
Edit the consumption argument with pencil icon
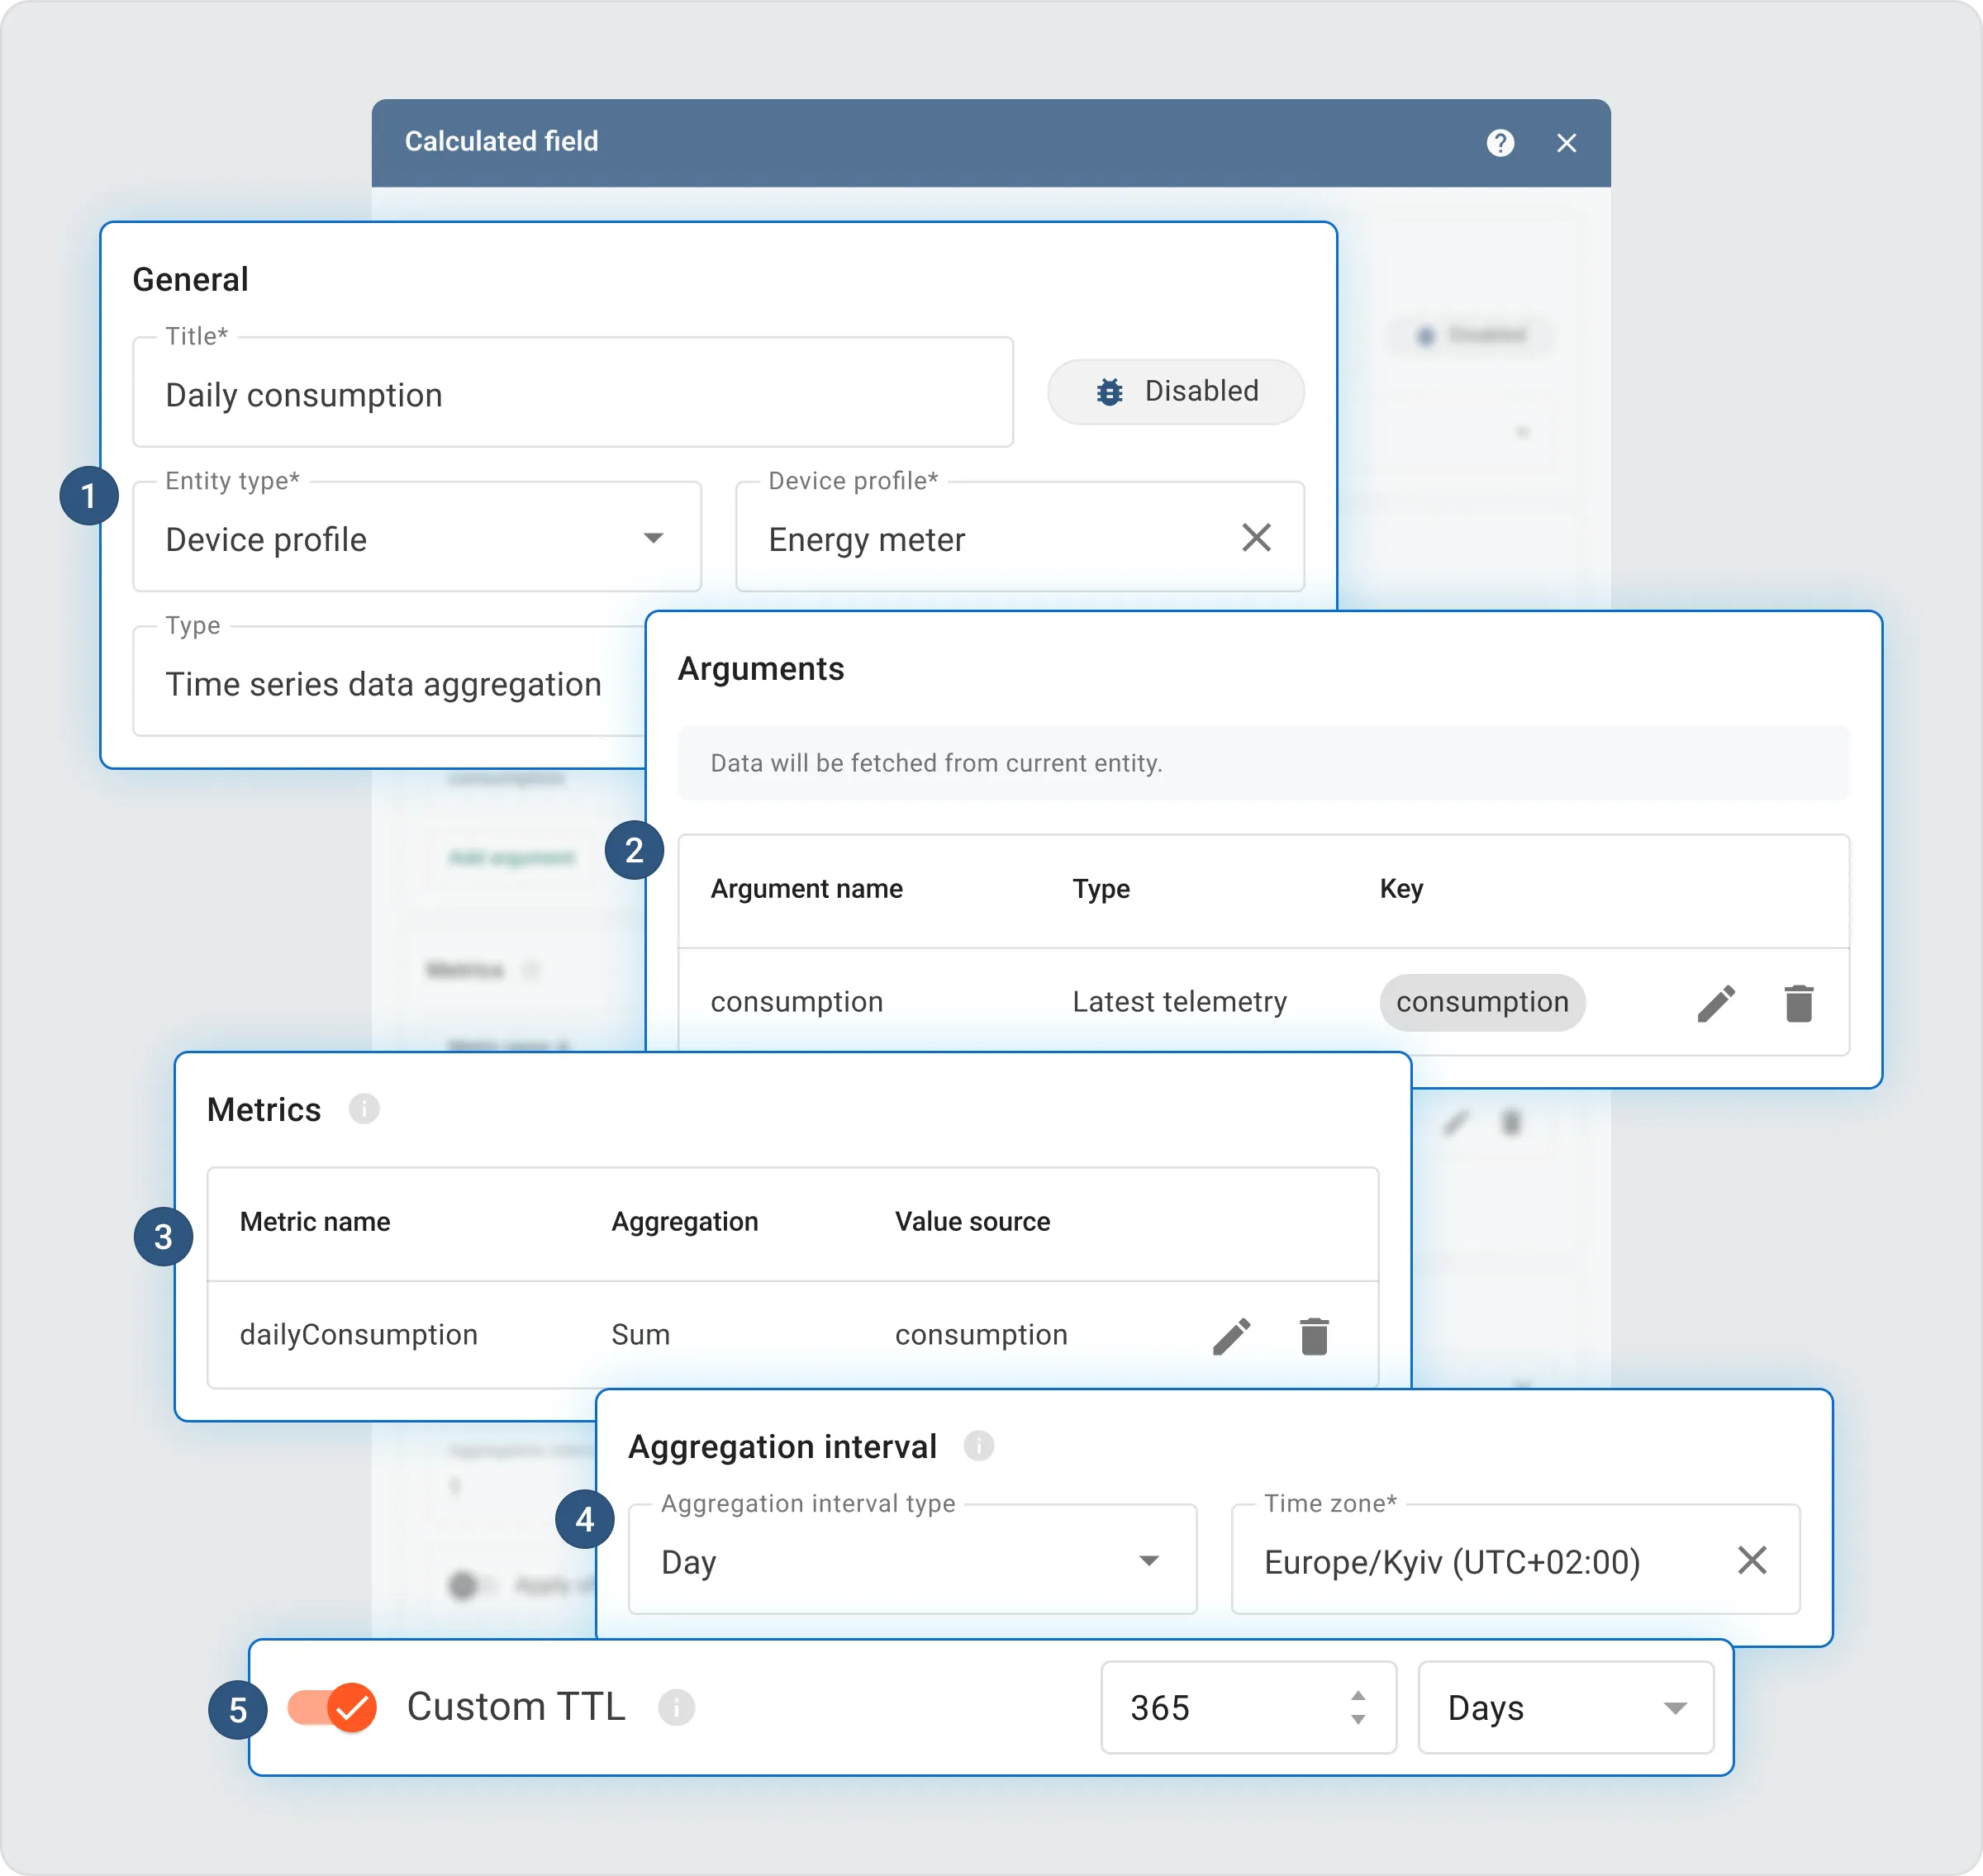coord(1716,1003)
